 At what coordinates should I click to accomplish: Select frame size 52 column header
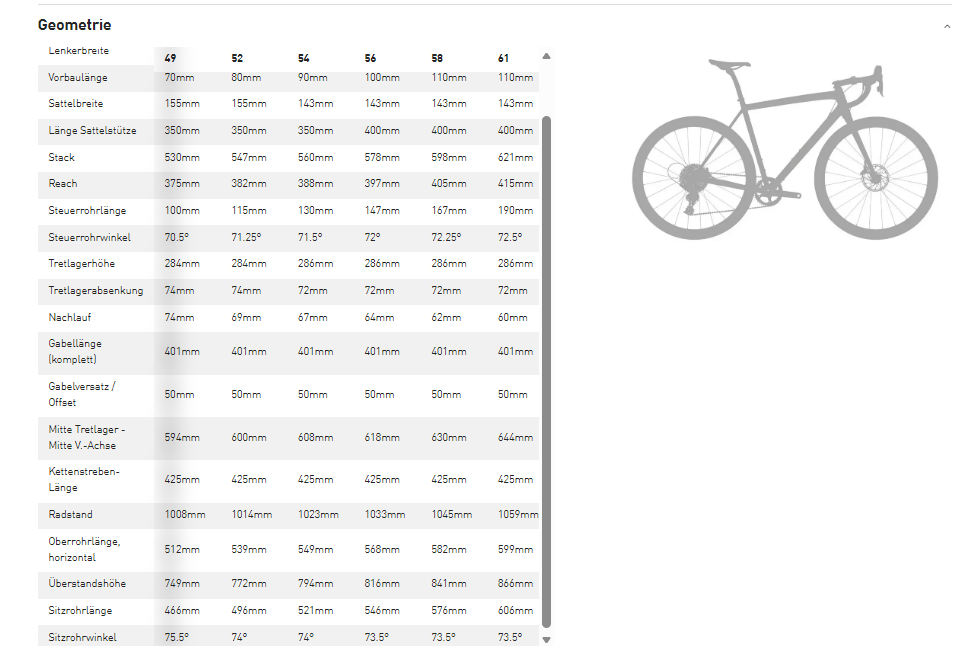coord(237,58)
